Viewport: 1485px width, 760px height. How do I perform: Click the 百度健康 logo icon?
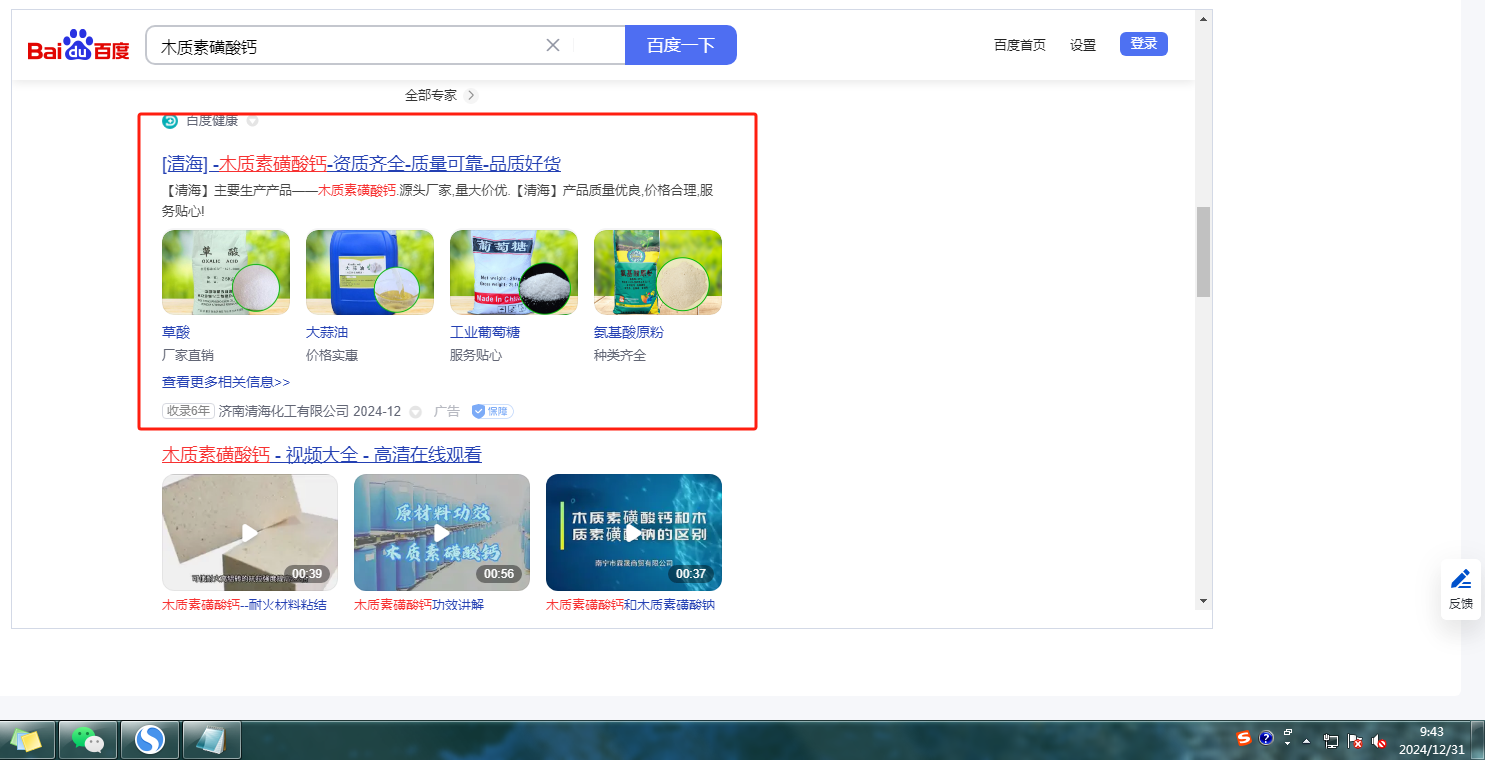click(170, 121)
